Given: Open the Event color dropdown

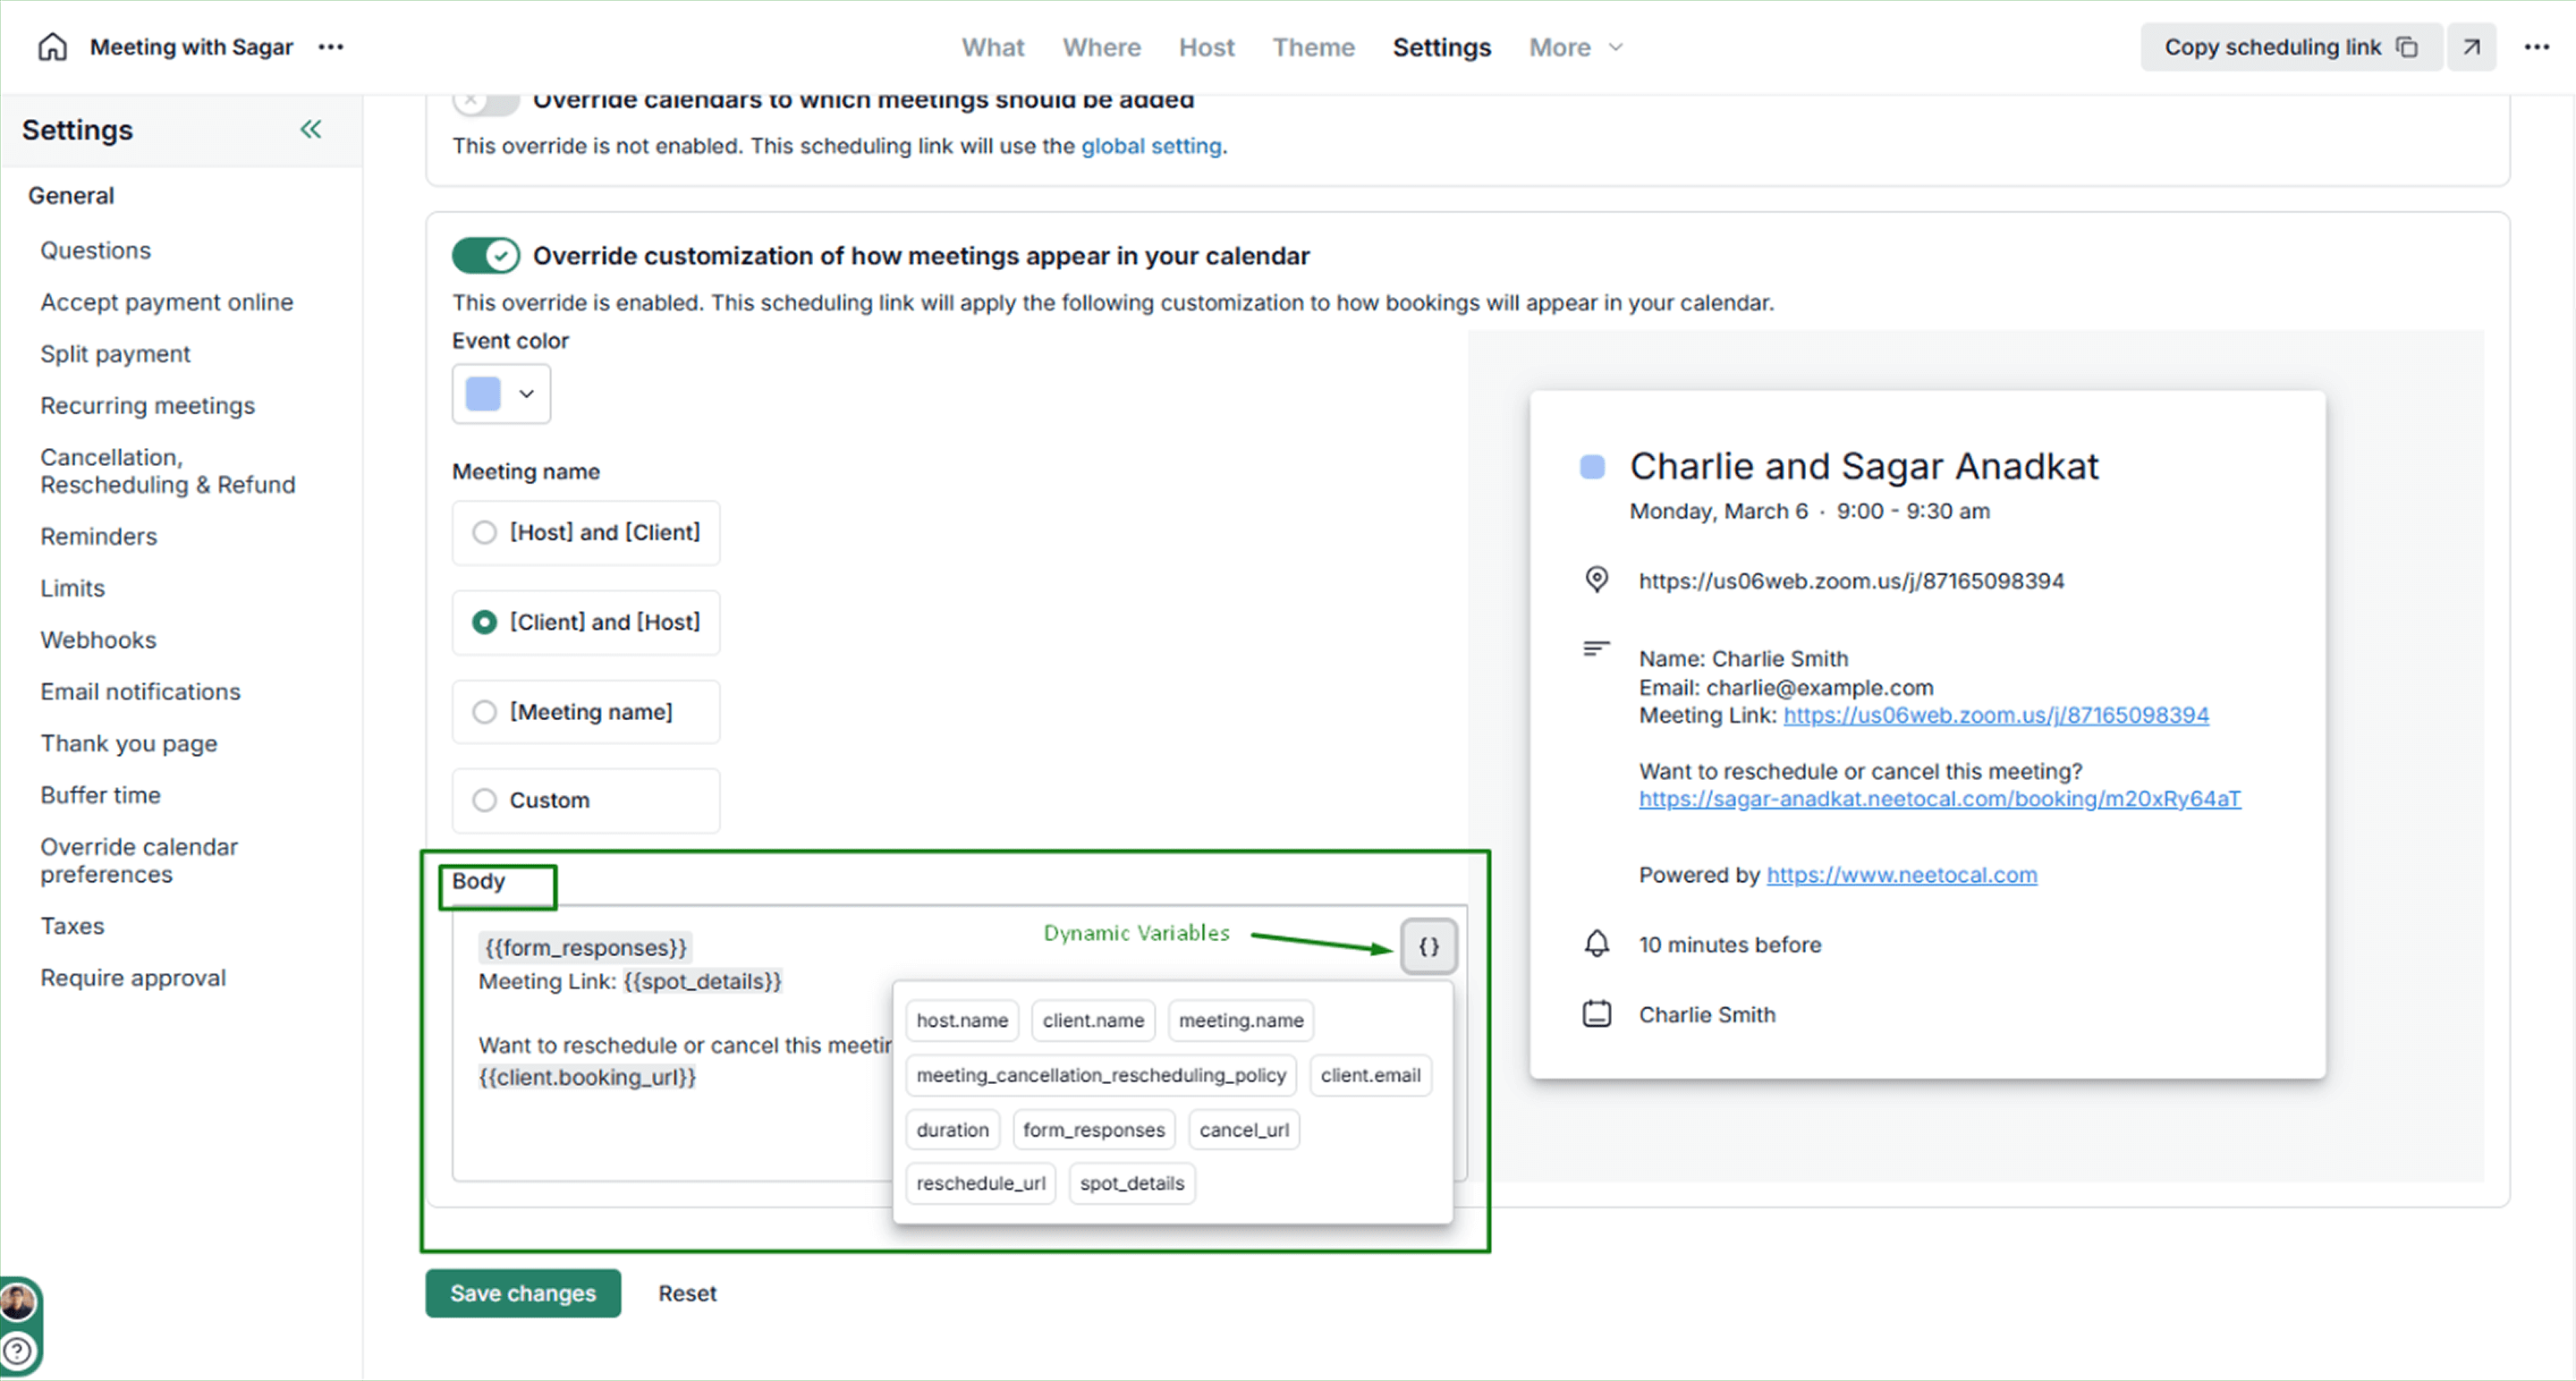Looking at the screenshot, I should coord(526,394).
